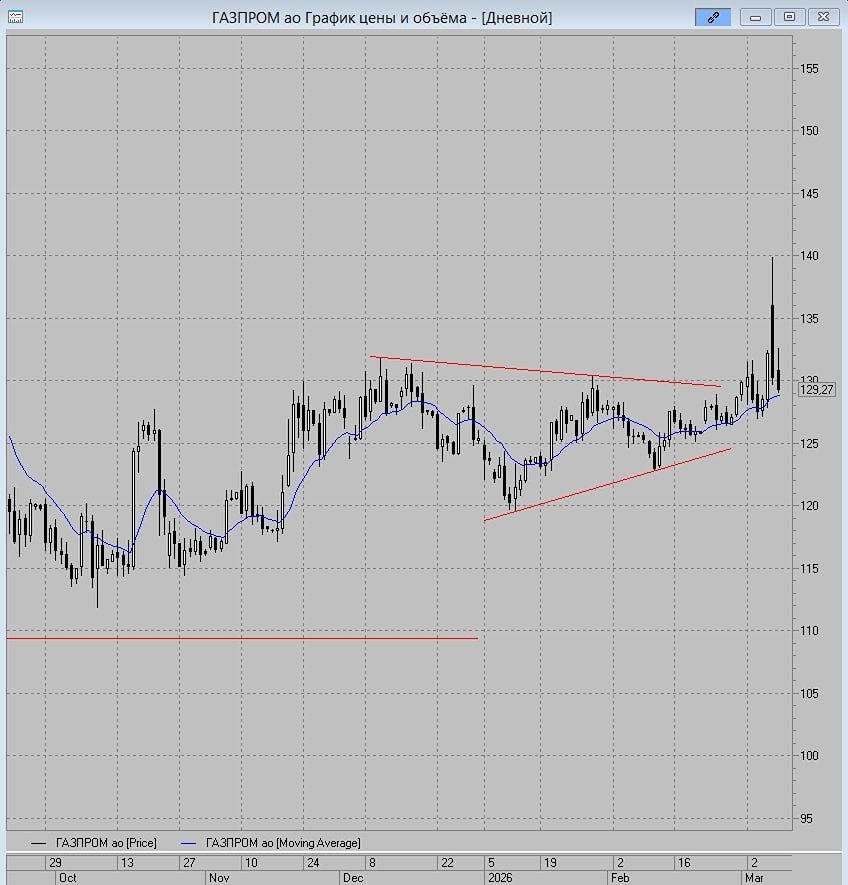The image size is (848, 885).
Task: Click the 155 price axis label
Action: tap(809, 69)
